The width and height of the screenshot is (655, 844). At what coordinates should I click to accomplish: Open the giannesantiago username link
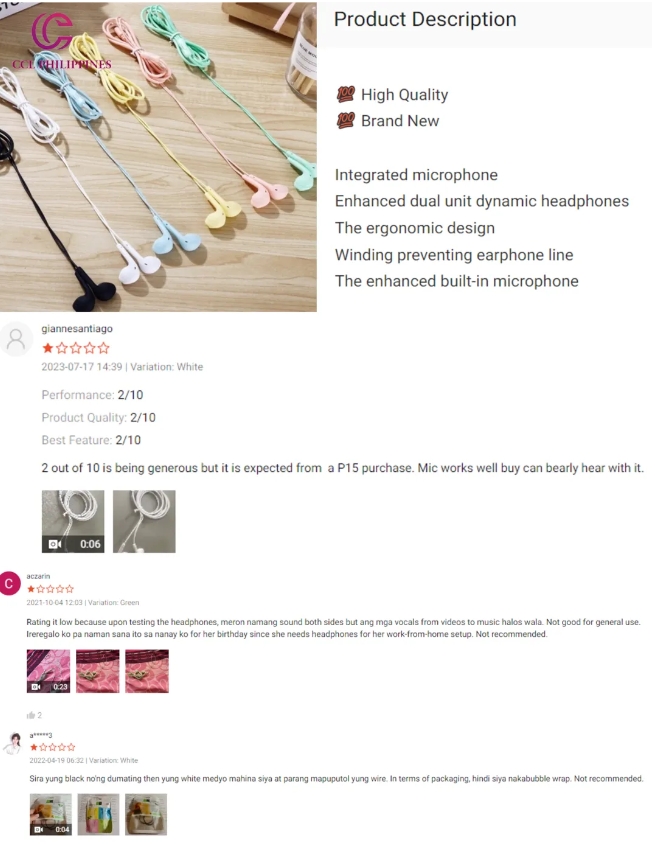coord(77,328)
